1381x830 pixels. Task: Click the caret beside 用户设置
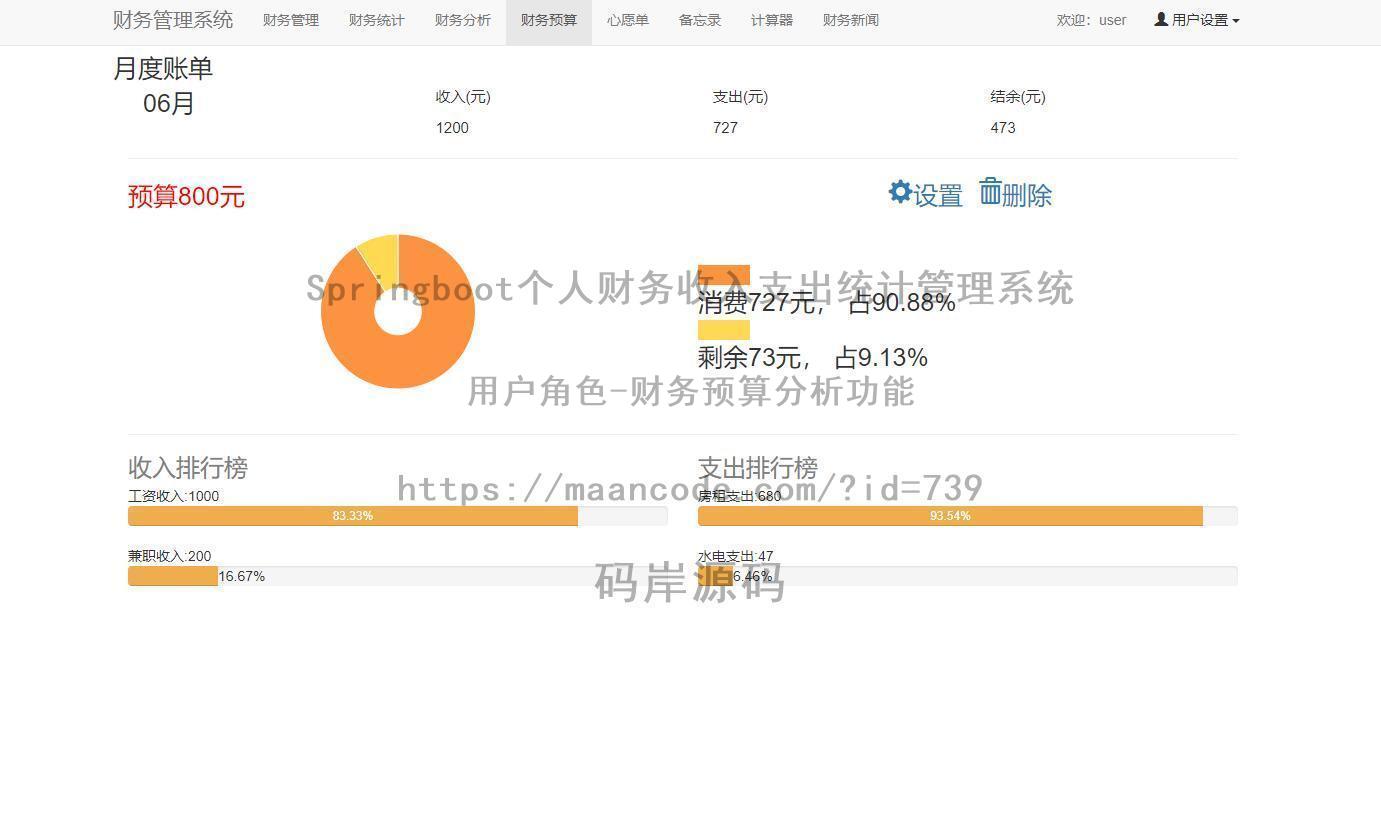click(x=1236, y=21)
